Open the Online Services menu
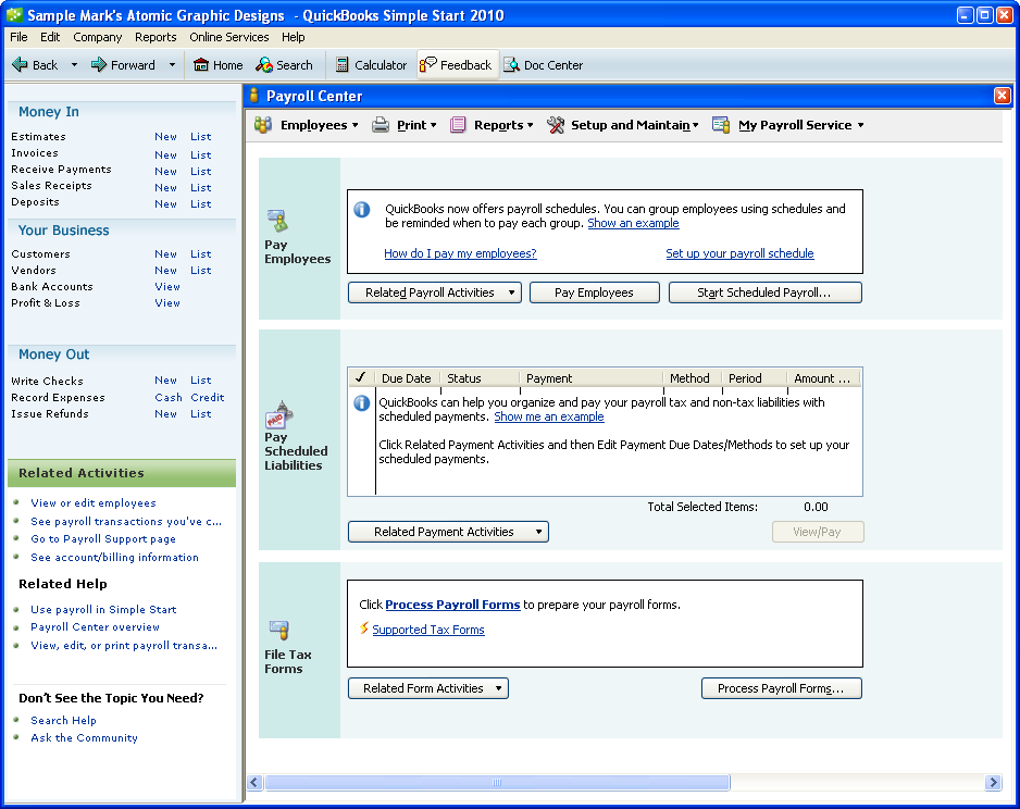Screen dimensions: 1020x809 pyautogui.click(x=229, y=37)
